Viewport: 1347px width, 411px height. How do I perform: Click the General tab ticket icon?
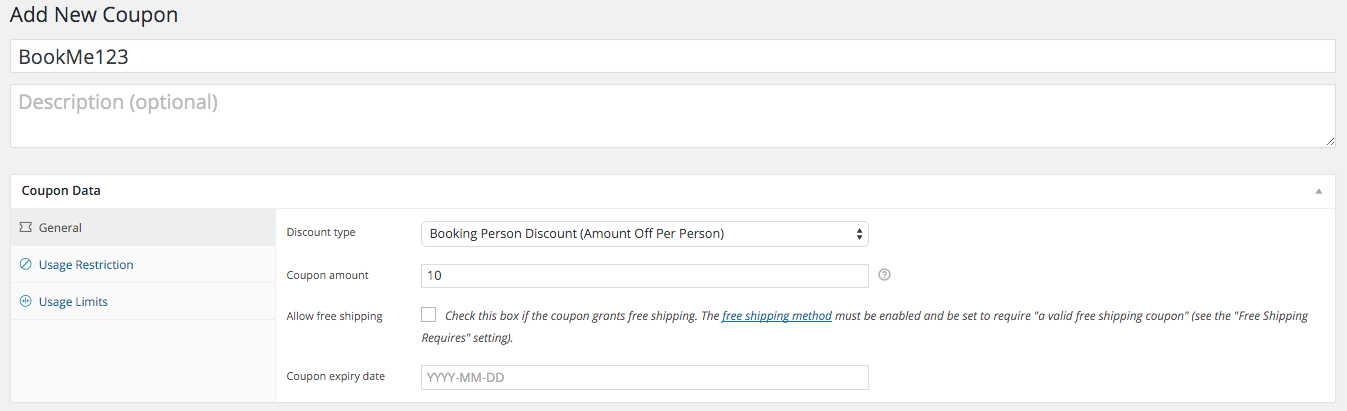tap(26, 228)
